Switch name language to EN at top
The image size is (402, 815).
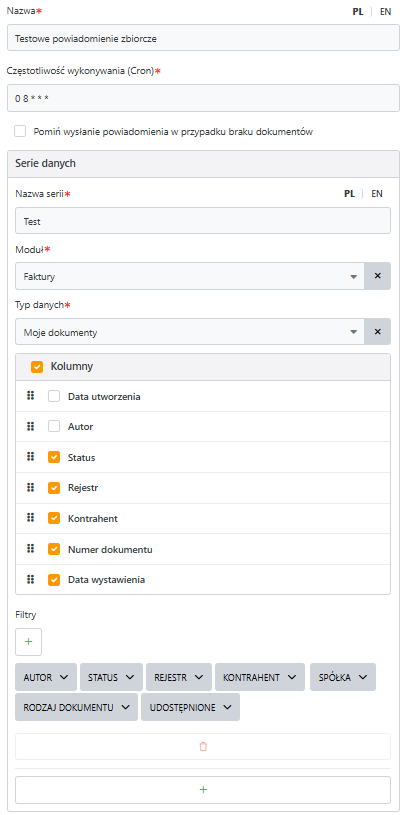pos(385,11)
